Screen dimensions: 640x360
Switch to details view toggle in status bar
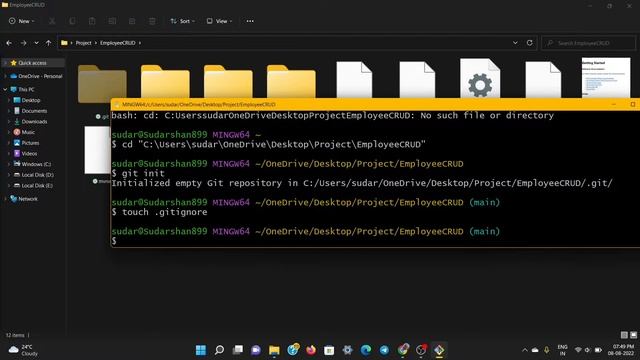[624, 335]
